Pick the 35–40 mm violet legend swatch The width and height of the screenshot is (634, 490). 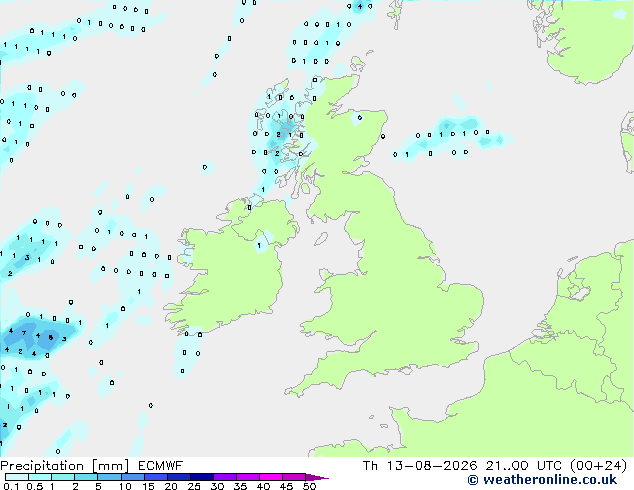pyautogui.click(x=247, y=477)
